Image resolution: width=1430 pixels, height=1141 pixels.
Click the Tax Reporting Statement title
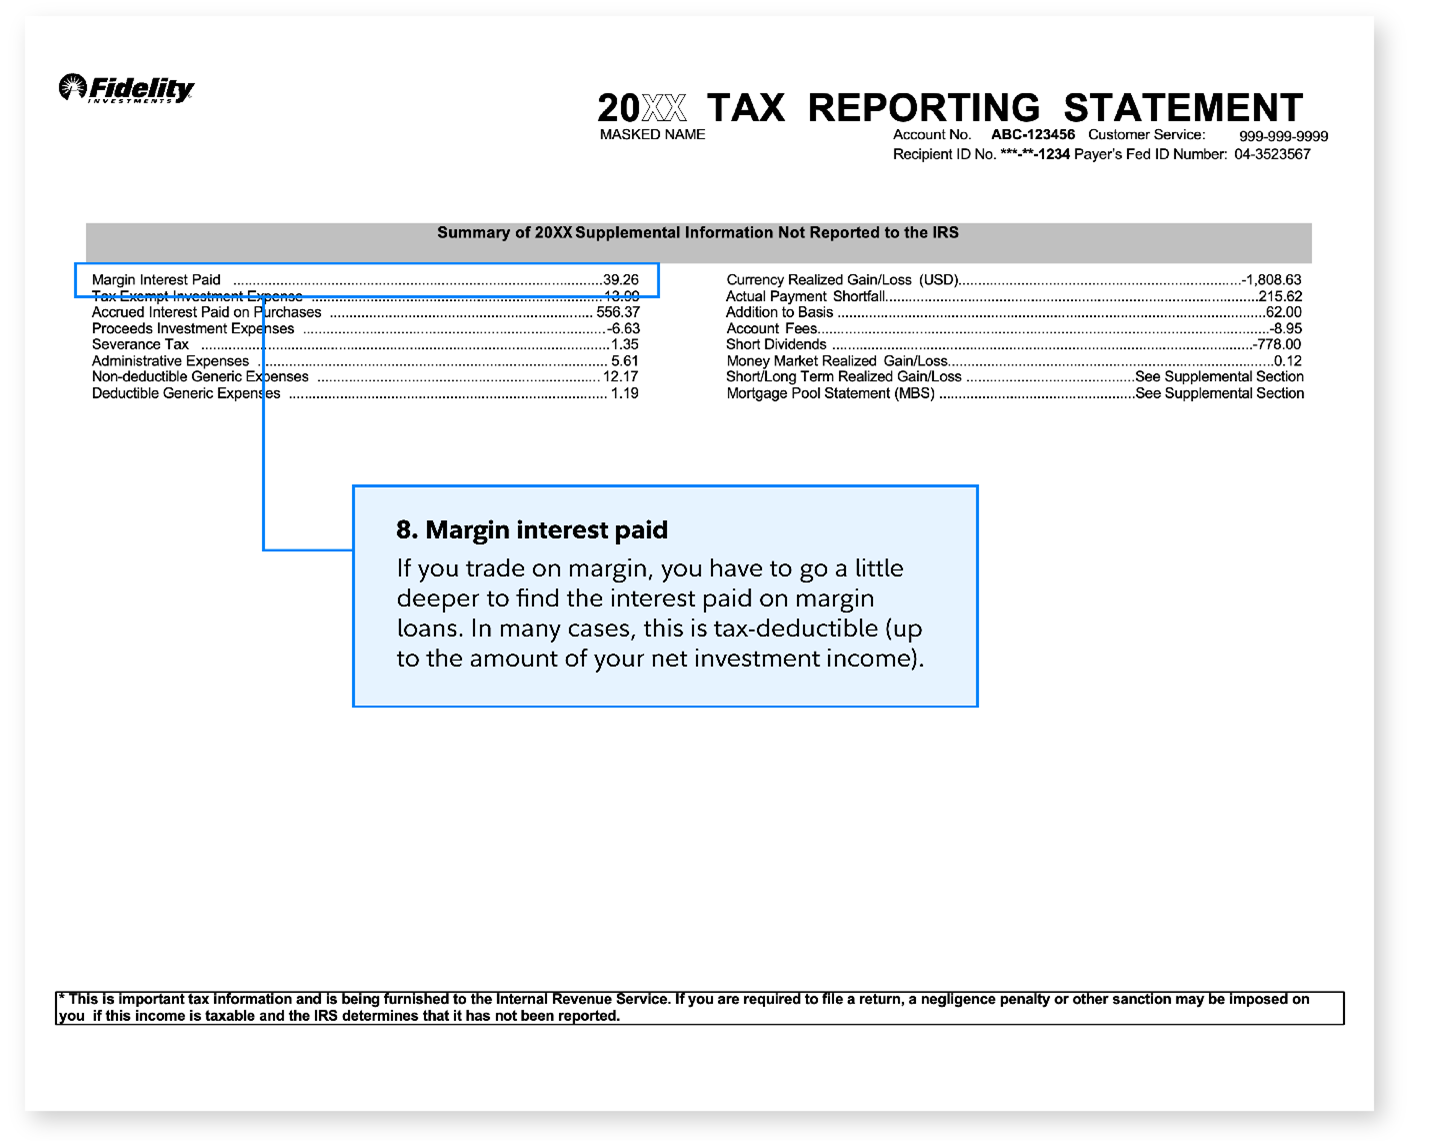click(949, 108)
